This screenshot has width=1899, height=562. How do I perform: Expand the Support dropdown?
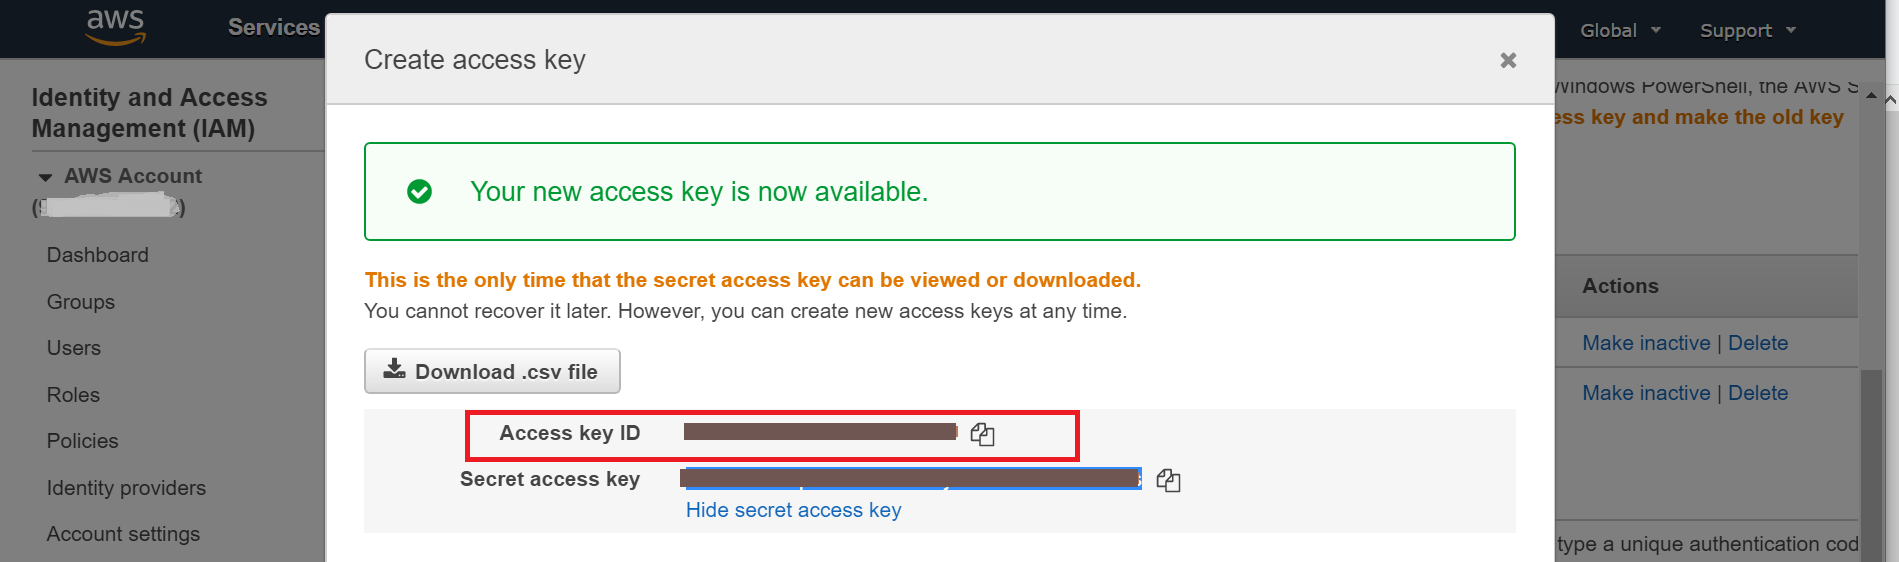[x=1747, y=31]
